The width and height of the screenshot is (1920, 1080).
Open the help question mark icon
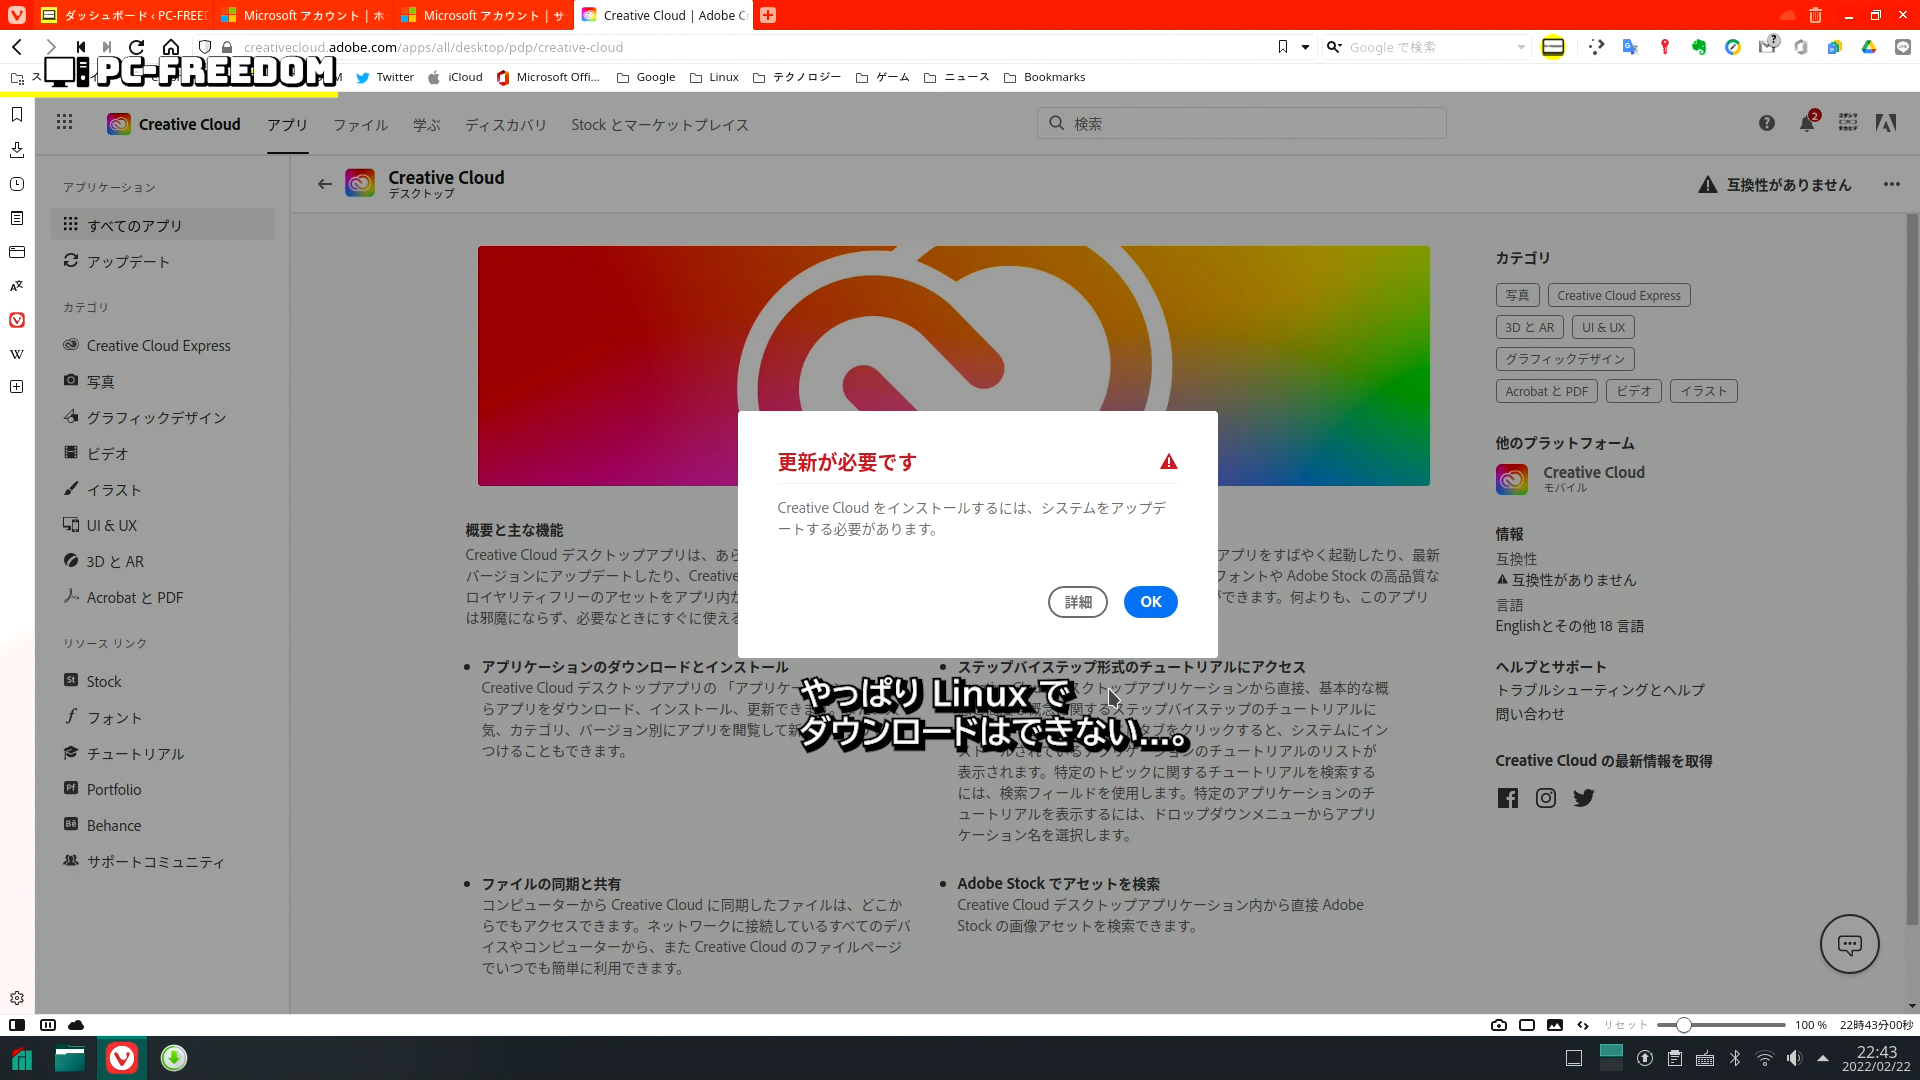(1767, 123)
